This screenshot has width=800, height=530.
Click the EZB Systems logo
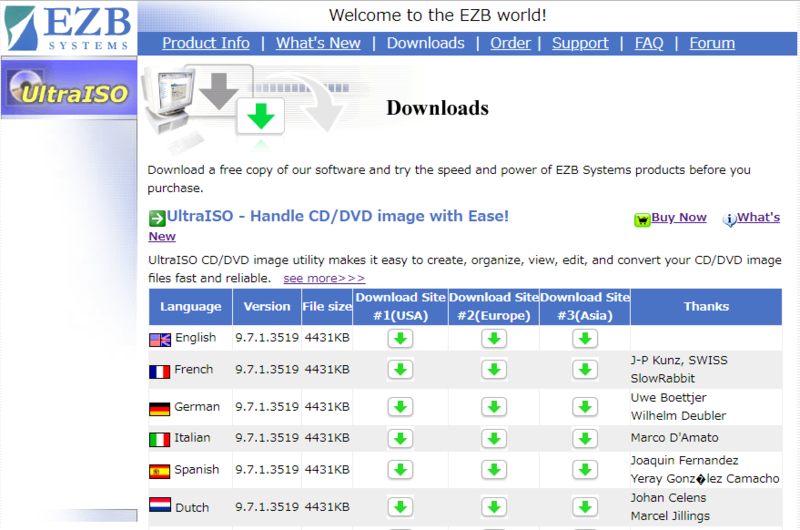click(x=68, y=28)
